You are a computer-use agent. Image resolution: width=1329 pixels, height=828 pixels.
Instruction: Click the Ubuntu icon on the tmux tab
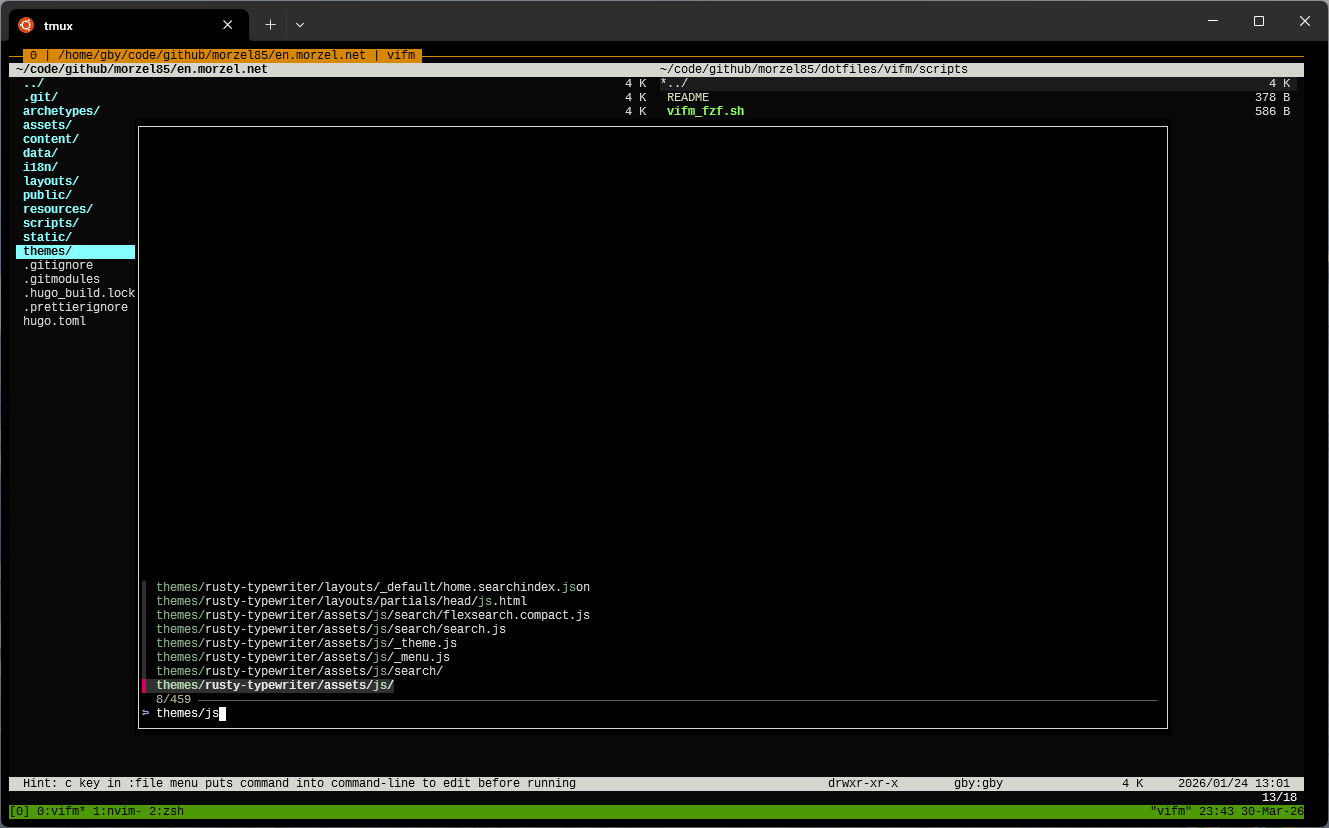point(26,25)
